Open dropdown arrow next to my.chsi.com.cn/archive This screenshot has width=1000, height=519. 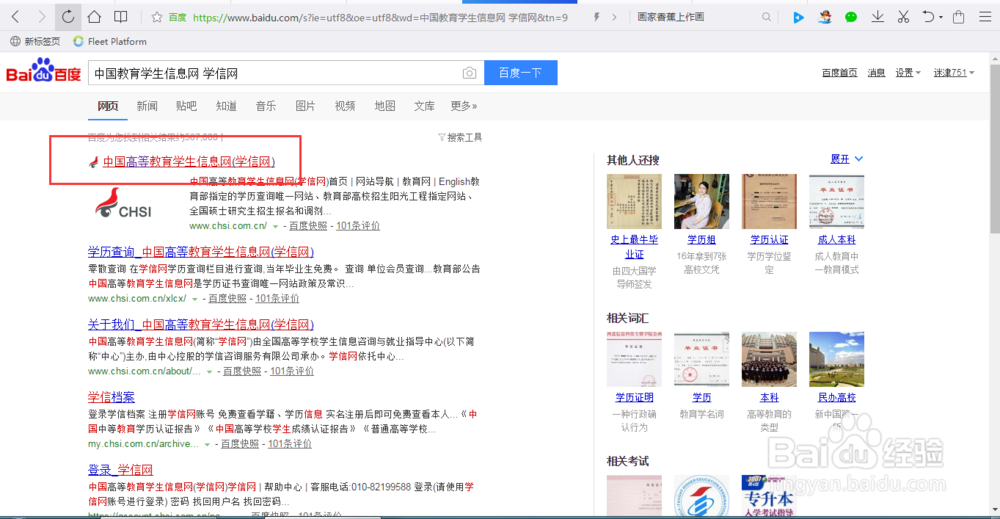207,444
